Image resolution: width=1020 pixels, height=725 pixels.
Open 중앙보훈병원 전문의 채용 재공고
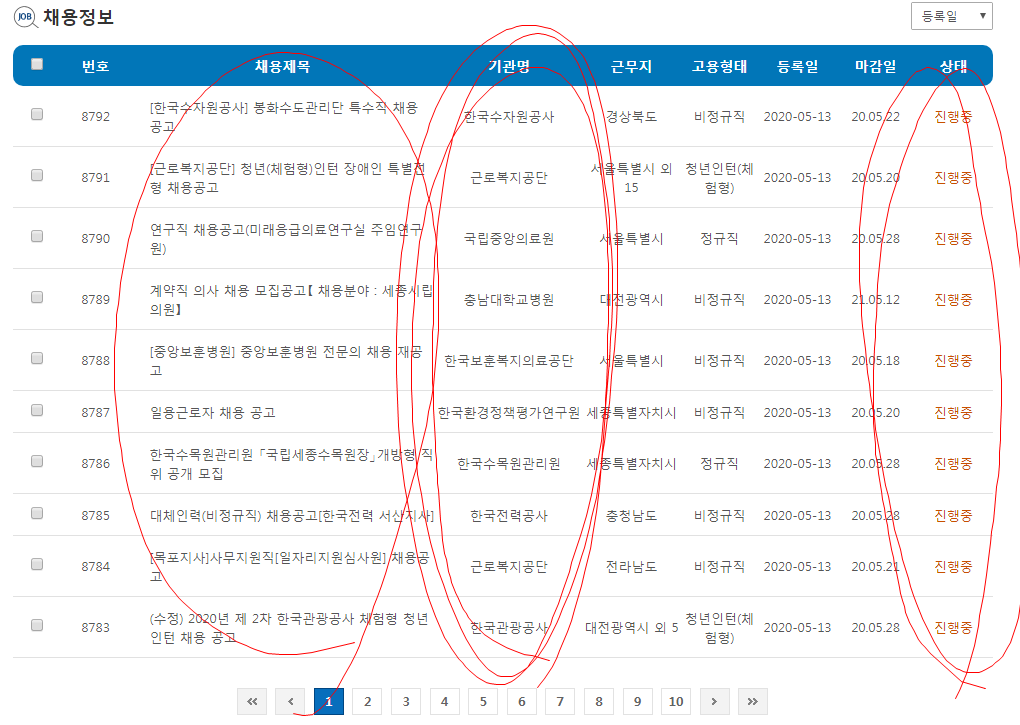[286, 361]
